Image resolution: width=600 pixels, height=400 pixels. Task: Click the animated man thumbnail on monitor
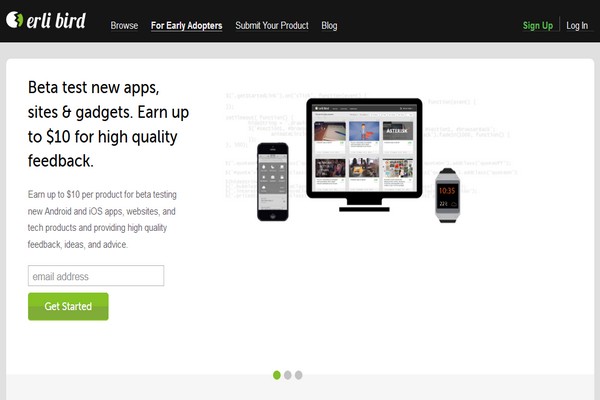pos(364,131)
